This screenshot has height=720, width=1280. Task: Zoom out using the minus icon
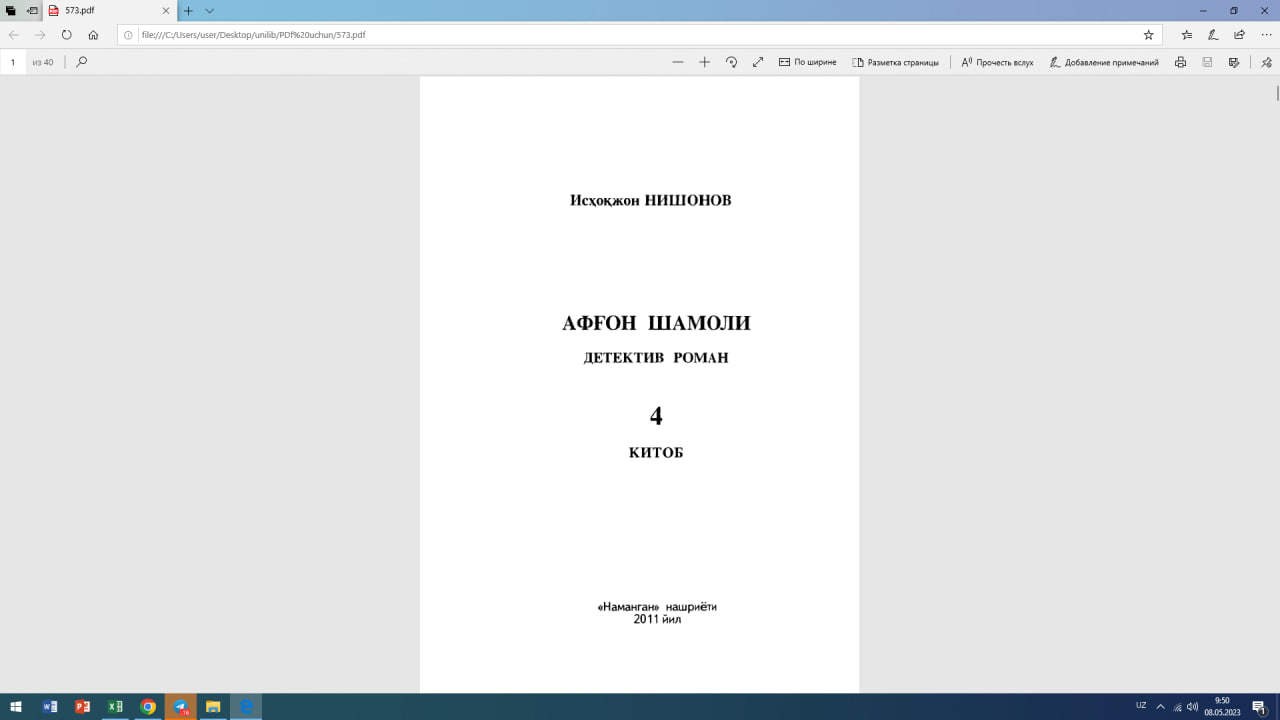[x=678, y=62]
